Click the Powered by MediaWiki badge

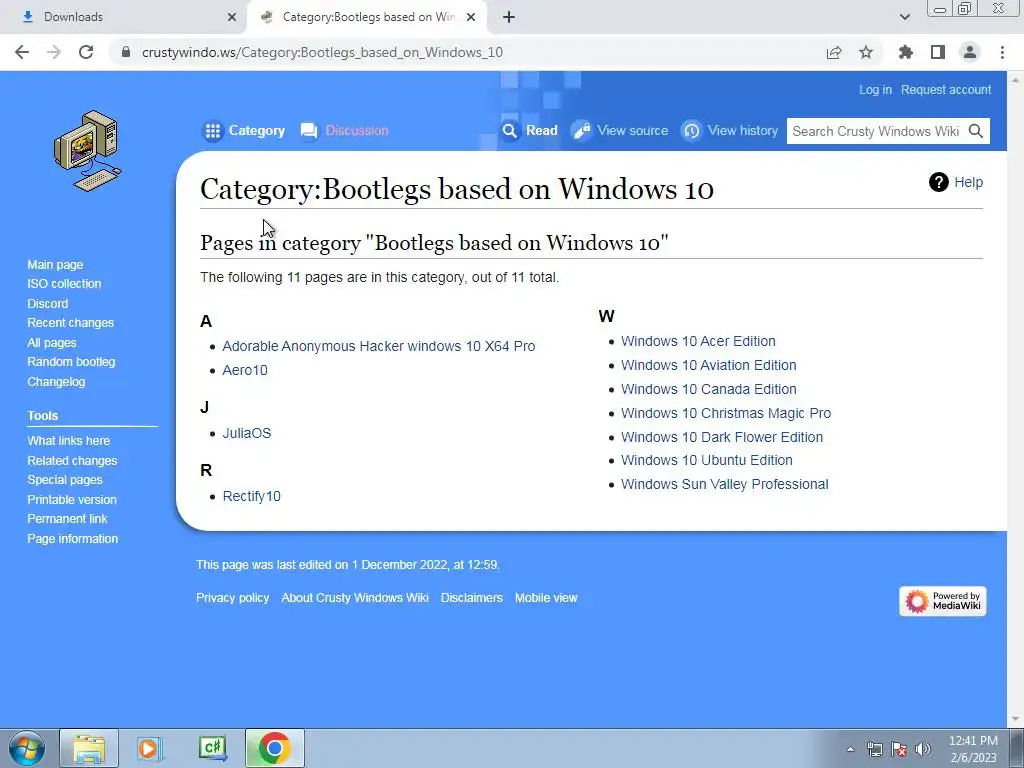(942, 601)
